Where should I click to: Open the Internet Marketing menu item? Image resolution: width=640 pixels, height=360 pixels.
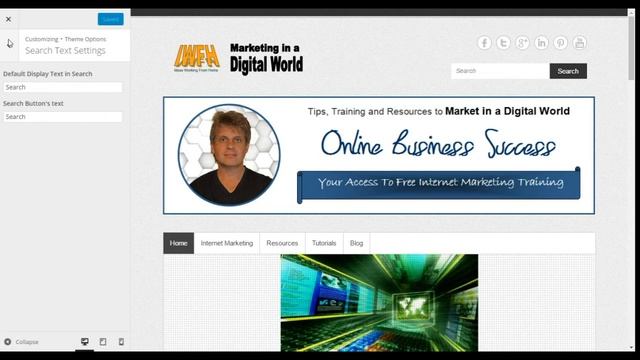227,243
